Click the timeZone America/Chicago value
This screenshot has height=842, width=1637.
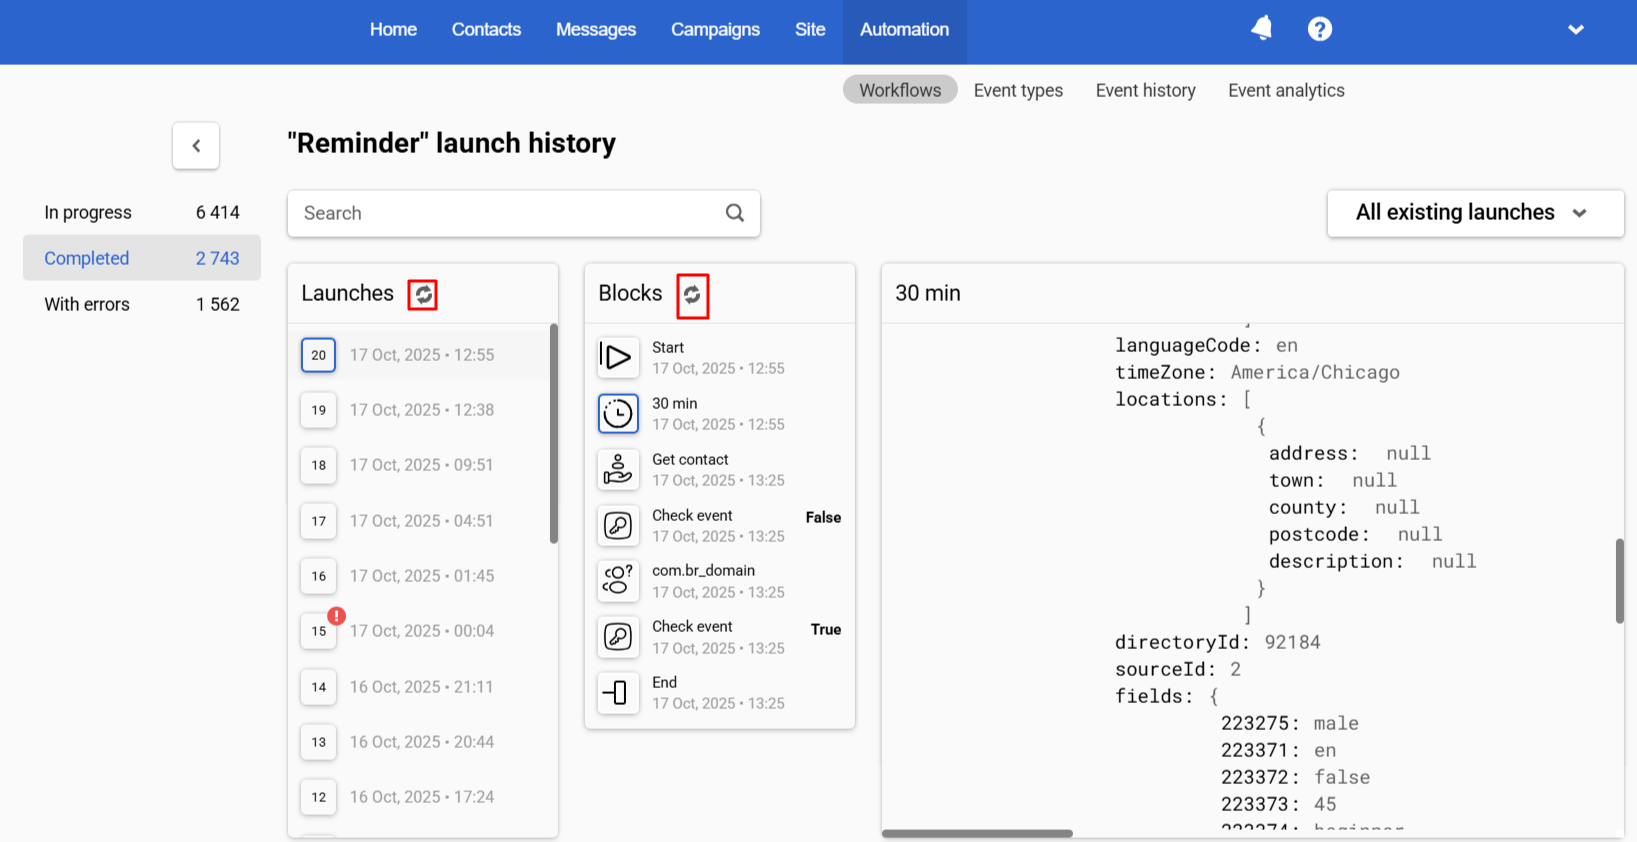coord(1315,372)
